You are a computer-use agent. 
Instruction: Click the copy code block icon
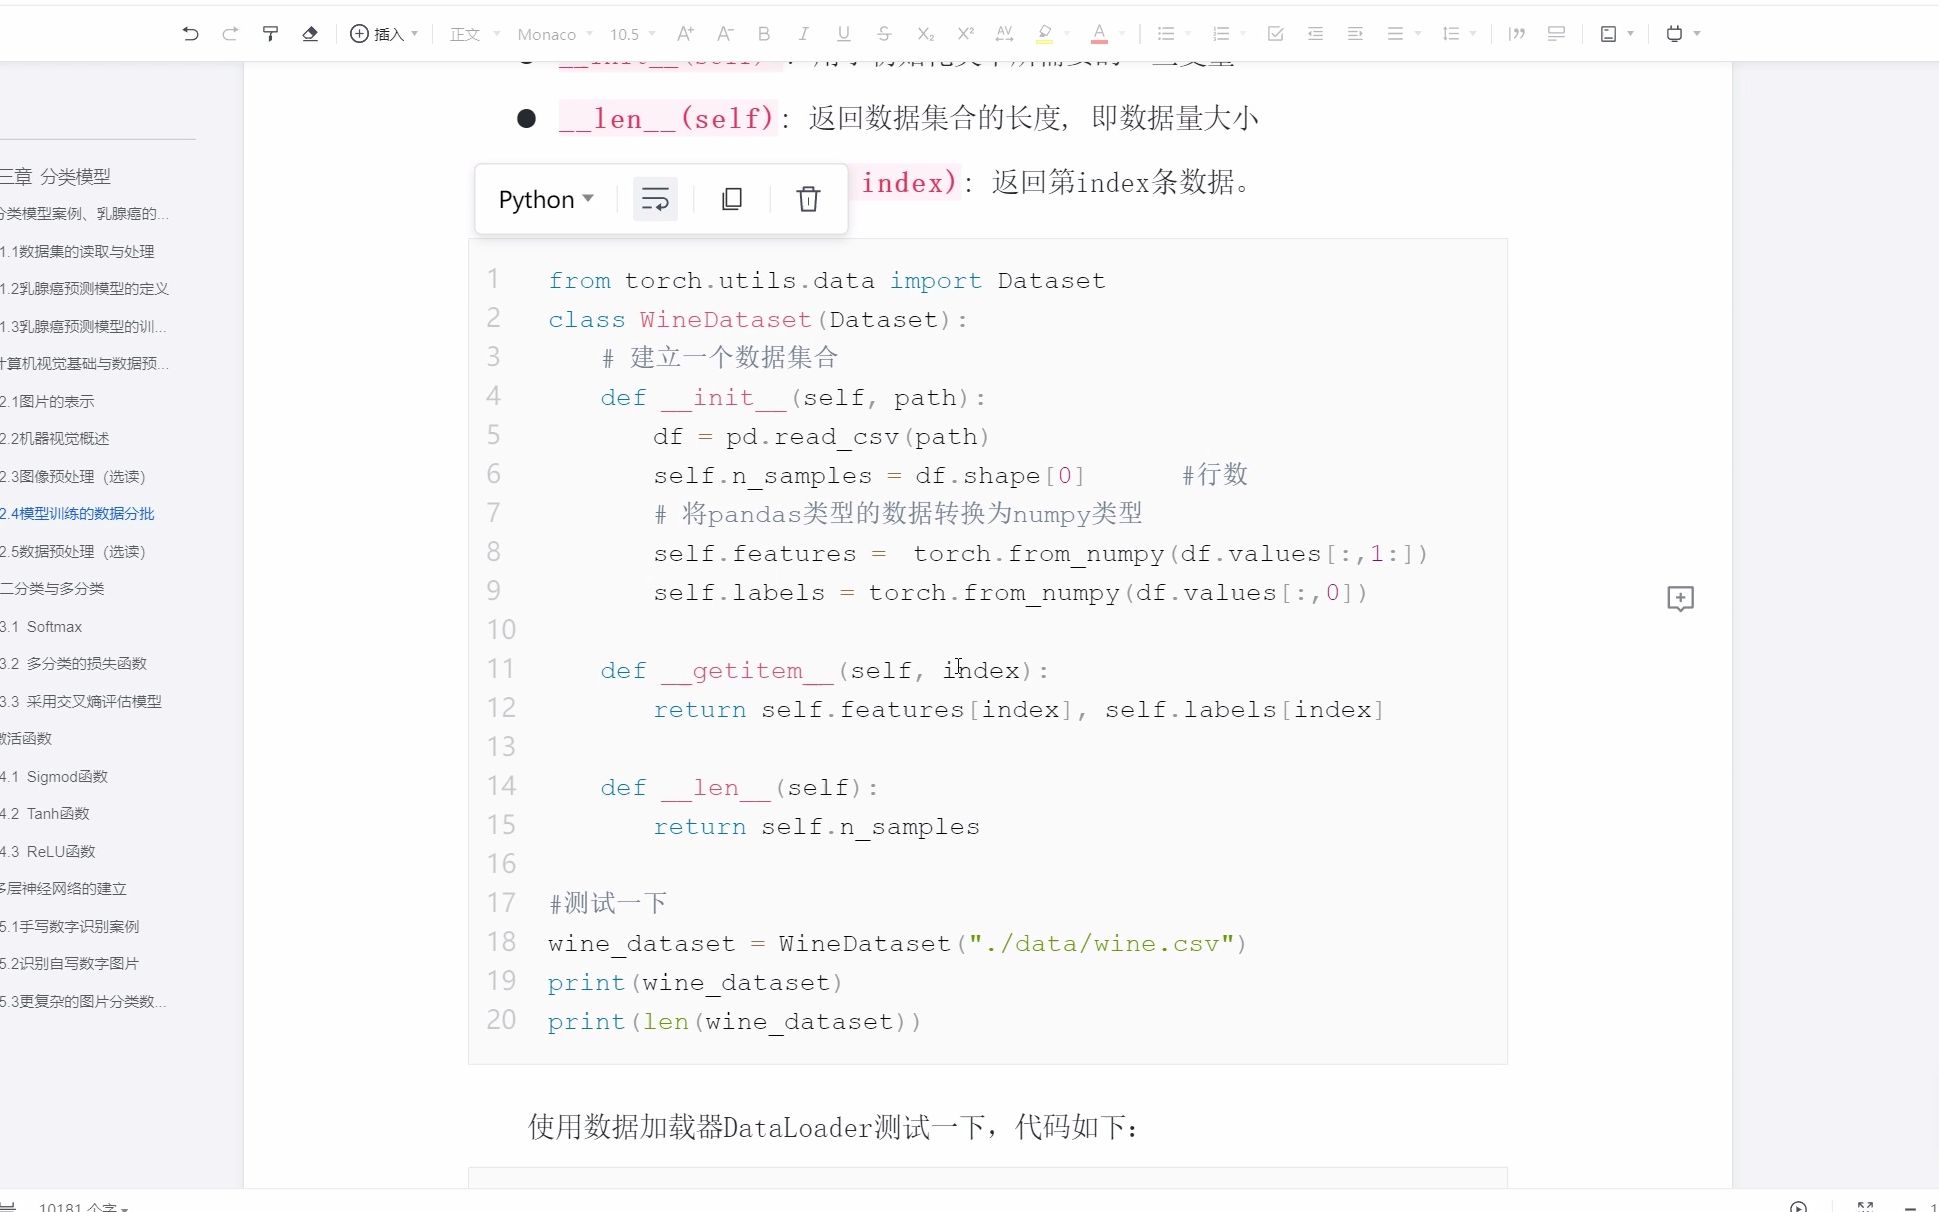731,198
